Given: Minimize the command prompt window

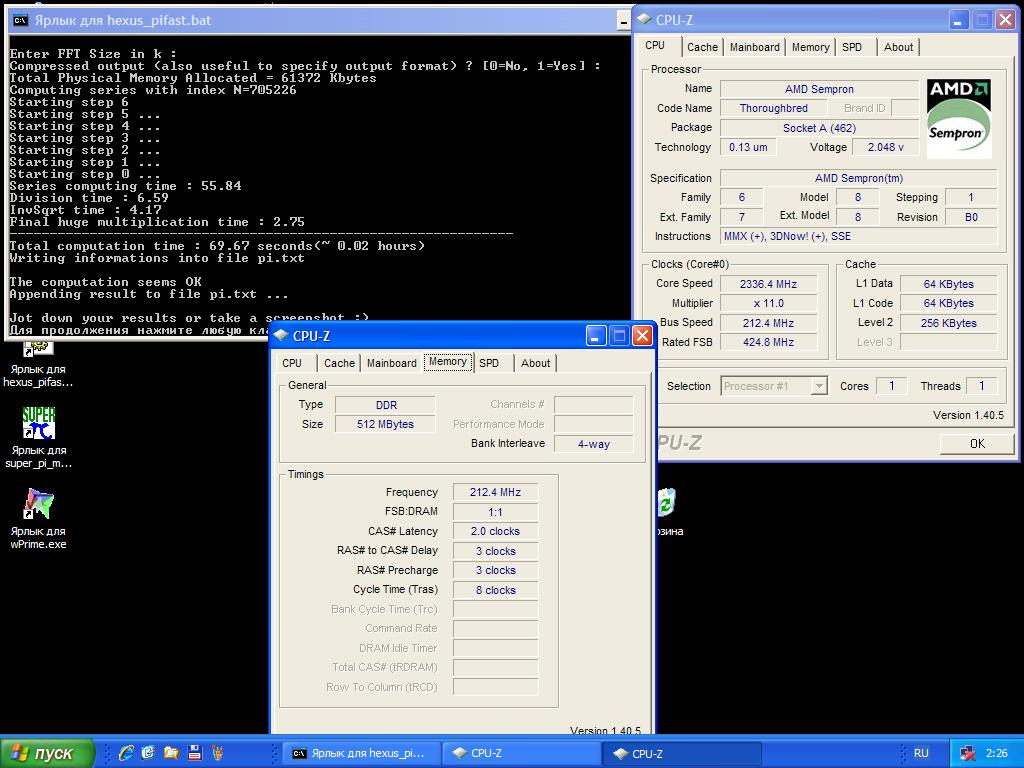Looking at the screenshot, I should (624, 21).
